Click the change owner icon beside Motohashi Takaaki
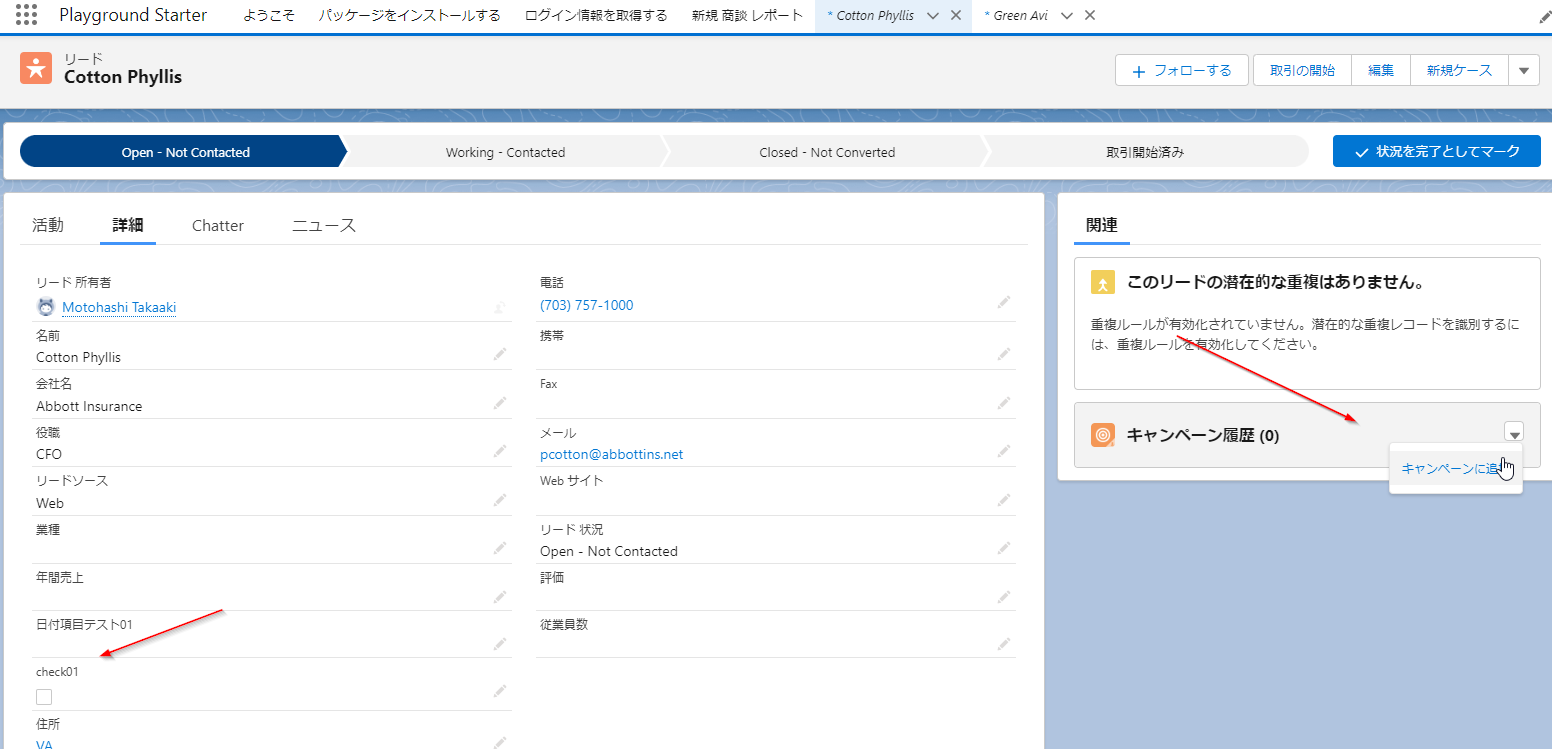 499,308
